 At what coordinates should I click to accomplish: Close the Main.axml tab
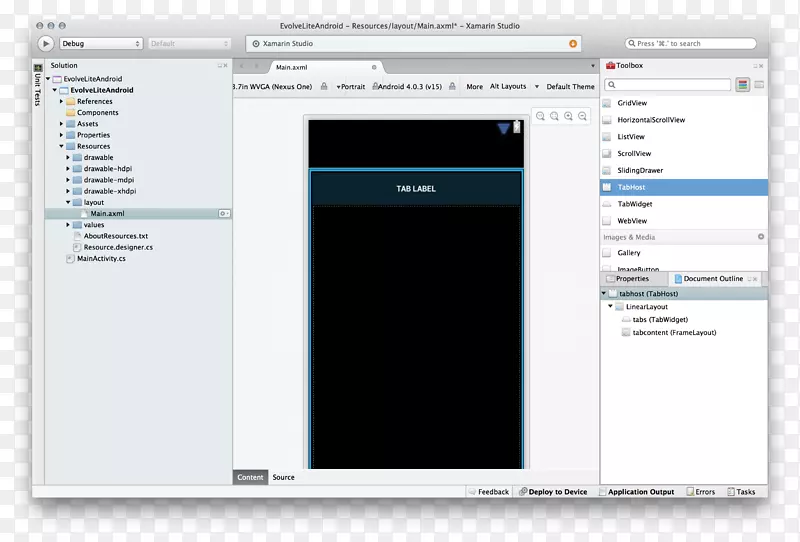[374, 67]
